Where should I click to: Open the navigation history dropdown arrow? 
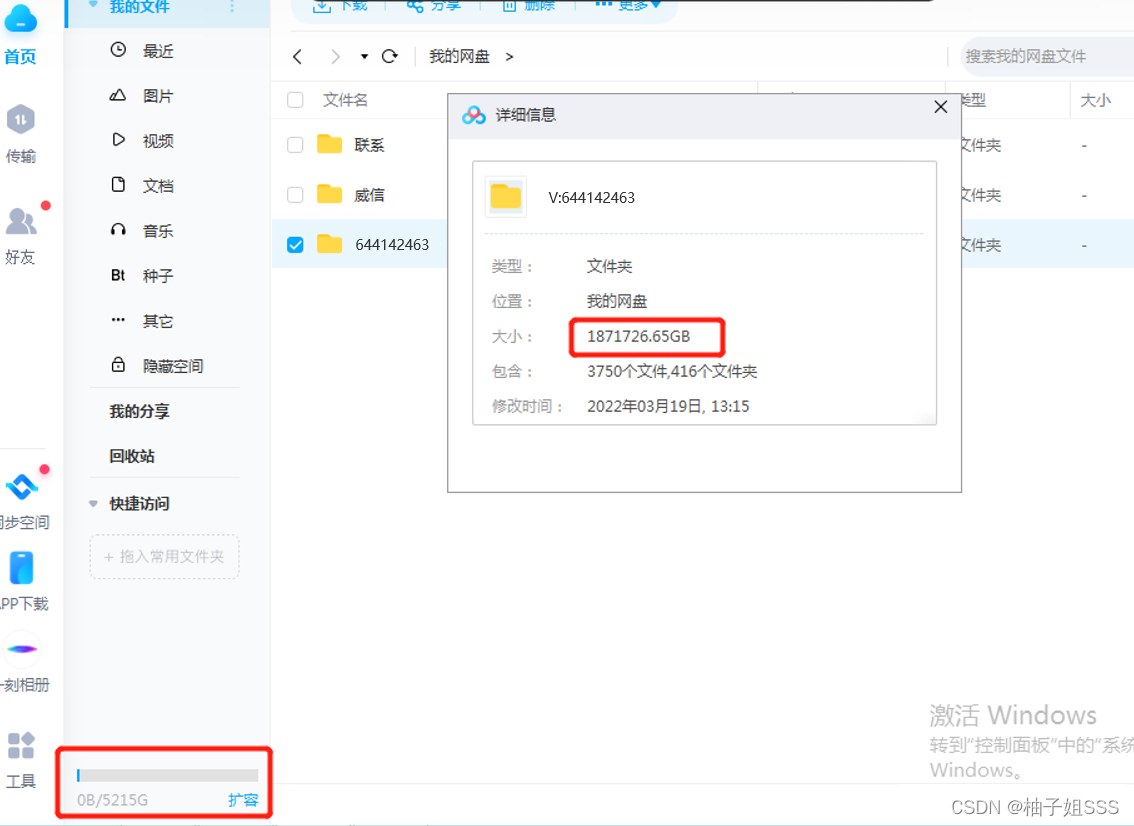click(364, 56)
